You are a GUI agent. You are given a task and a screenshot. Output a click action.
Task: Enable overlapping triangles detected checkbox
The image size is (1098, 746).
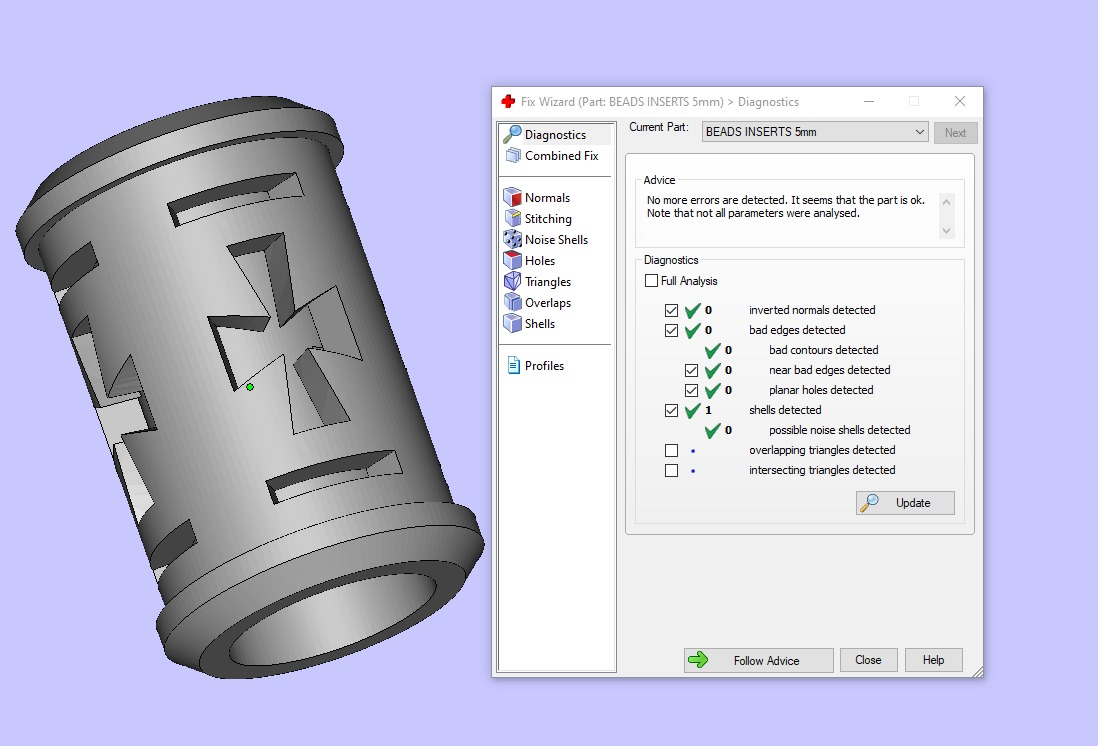coord(672,450)
